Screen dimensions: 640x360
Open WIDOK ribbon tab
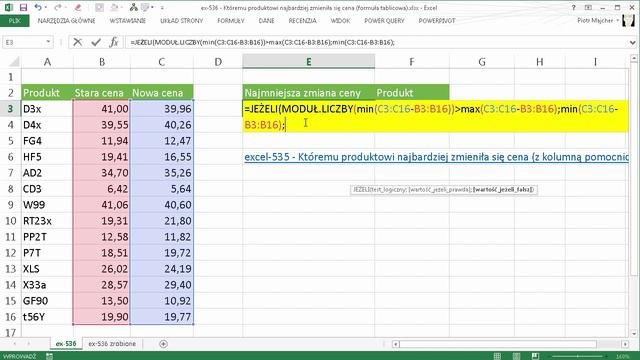(340, 20)
